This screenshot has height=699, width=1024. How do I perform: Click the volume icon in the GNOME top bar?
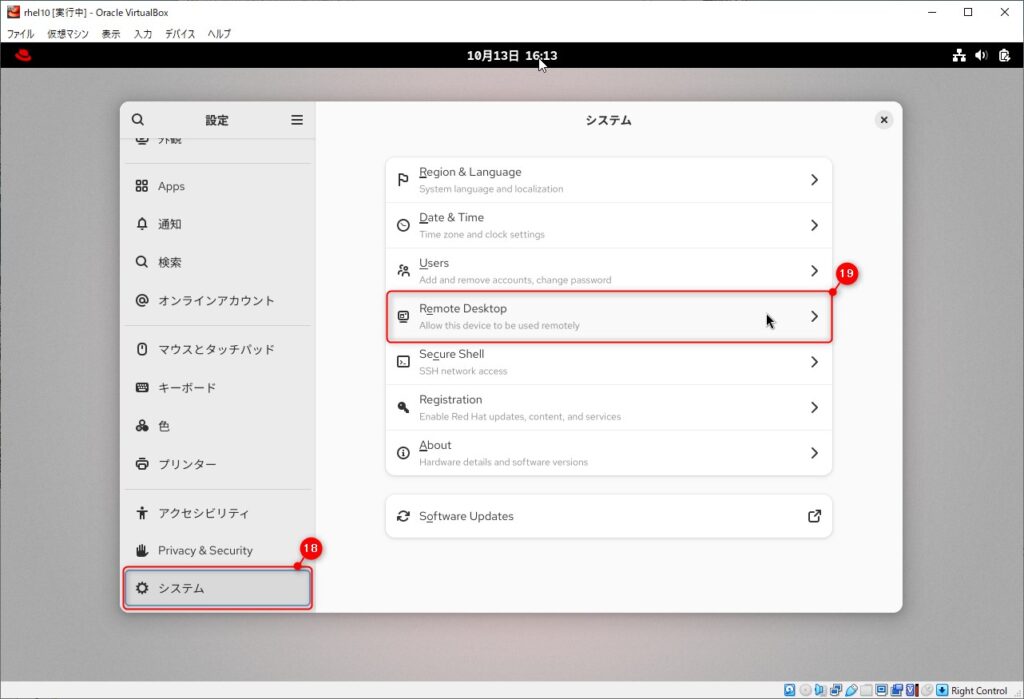point(980,56)
